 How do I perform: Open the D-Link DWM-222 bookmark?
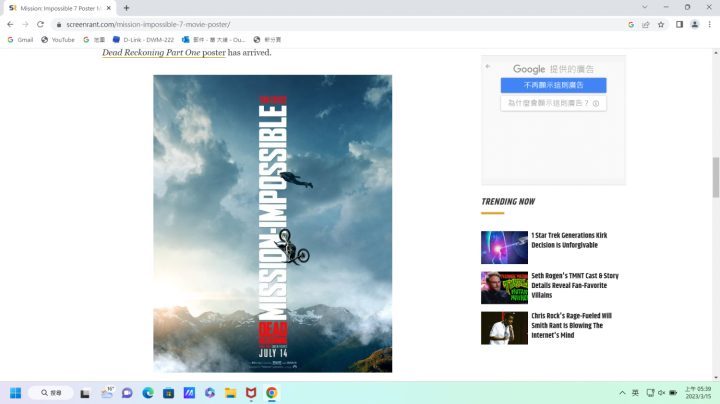[x=143, y=40]
